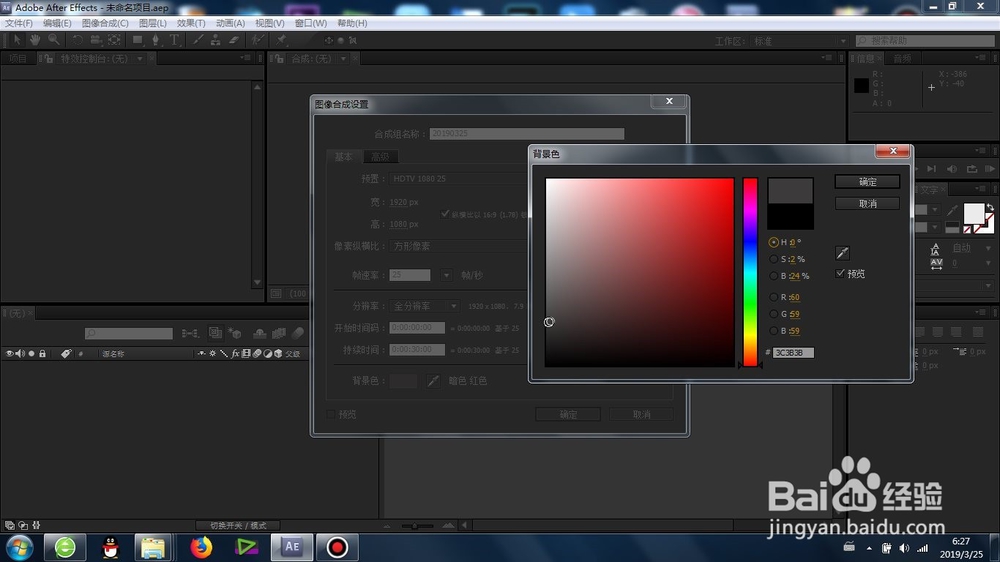This screenshot has height=562, width=1000.
Task: Switch to the Advanced tab in composition settings
Action: 381,156
